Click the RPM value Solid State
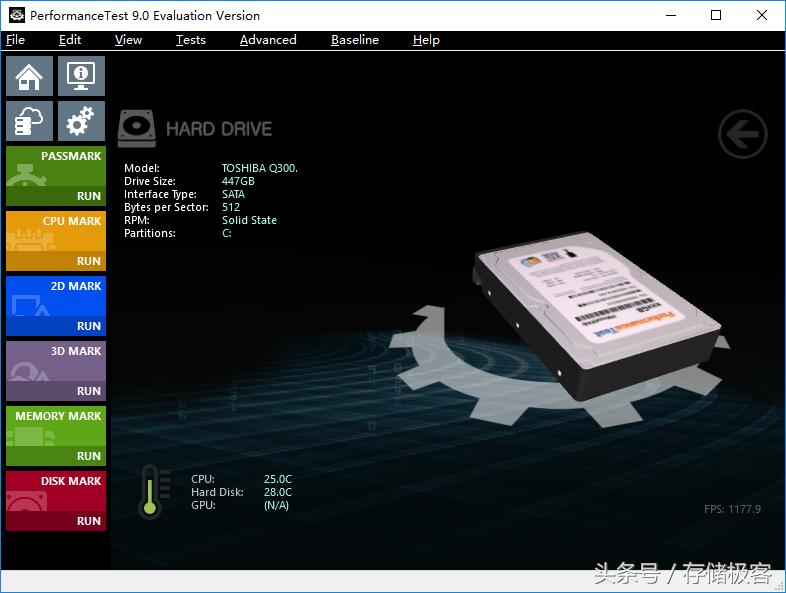The width and height of the screenshot is (786, 593). (x=249, y=221)
